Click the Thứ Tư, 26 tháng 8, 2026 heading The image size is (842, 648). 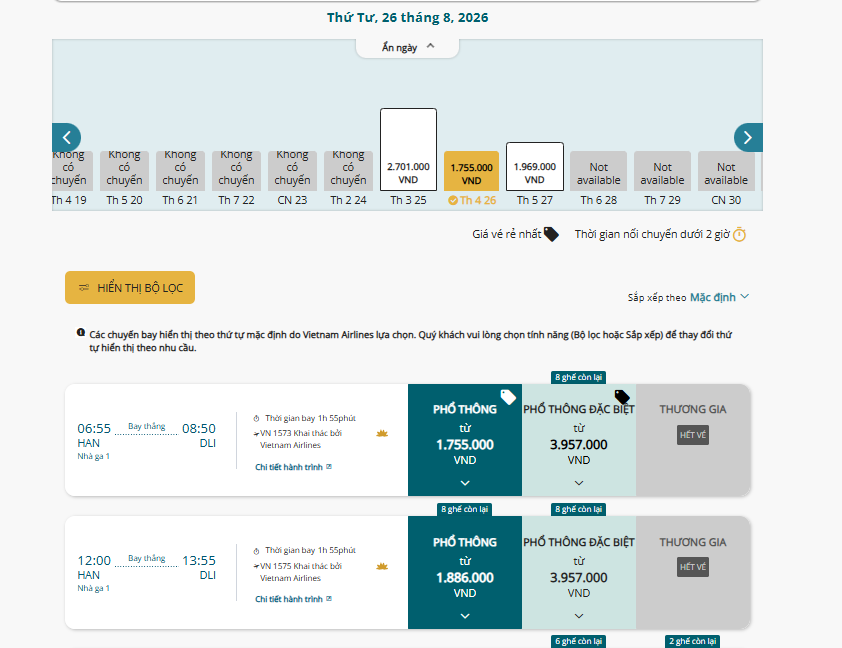[408, 18]
